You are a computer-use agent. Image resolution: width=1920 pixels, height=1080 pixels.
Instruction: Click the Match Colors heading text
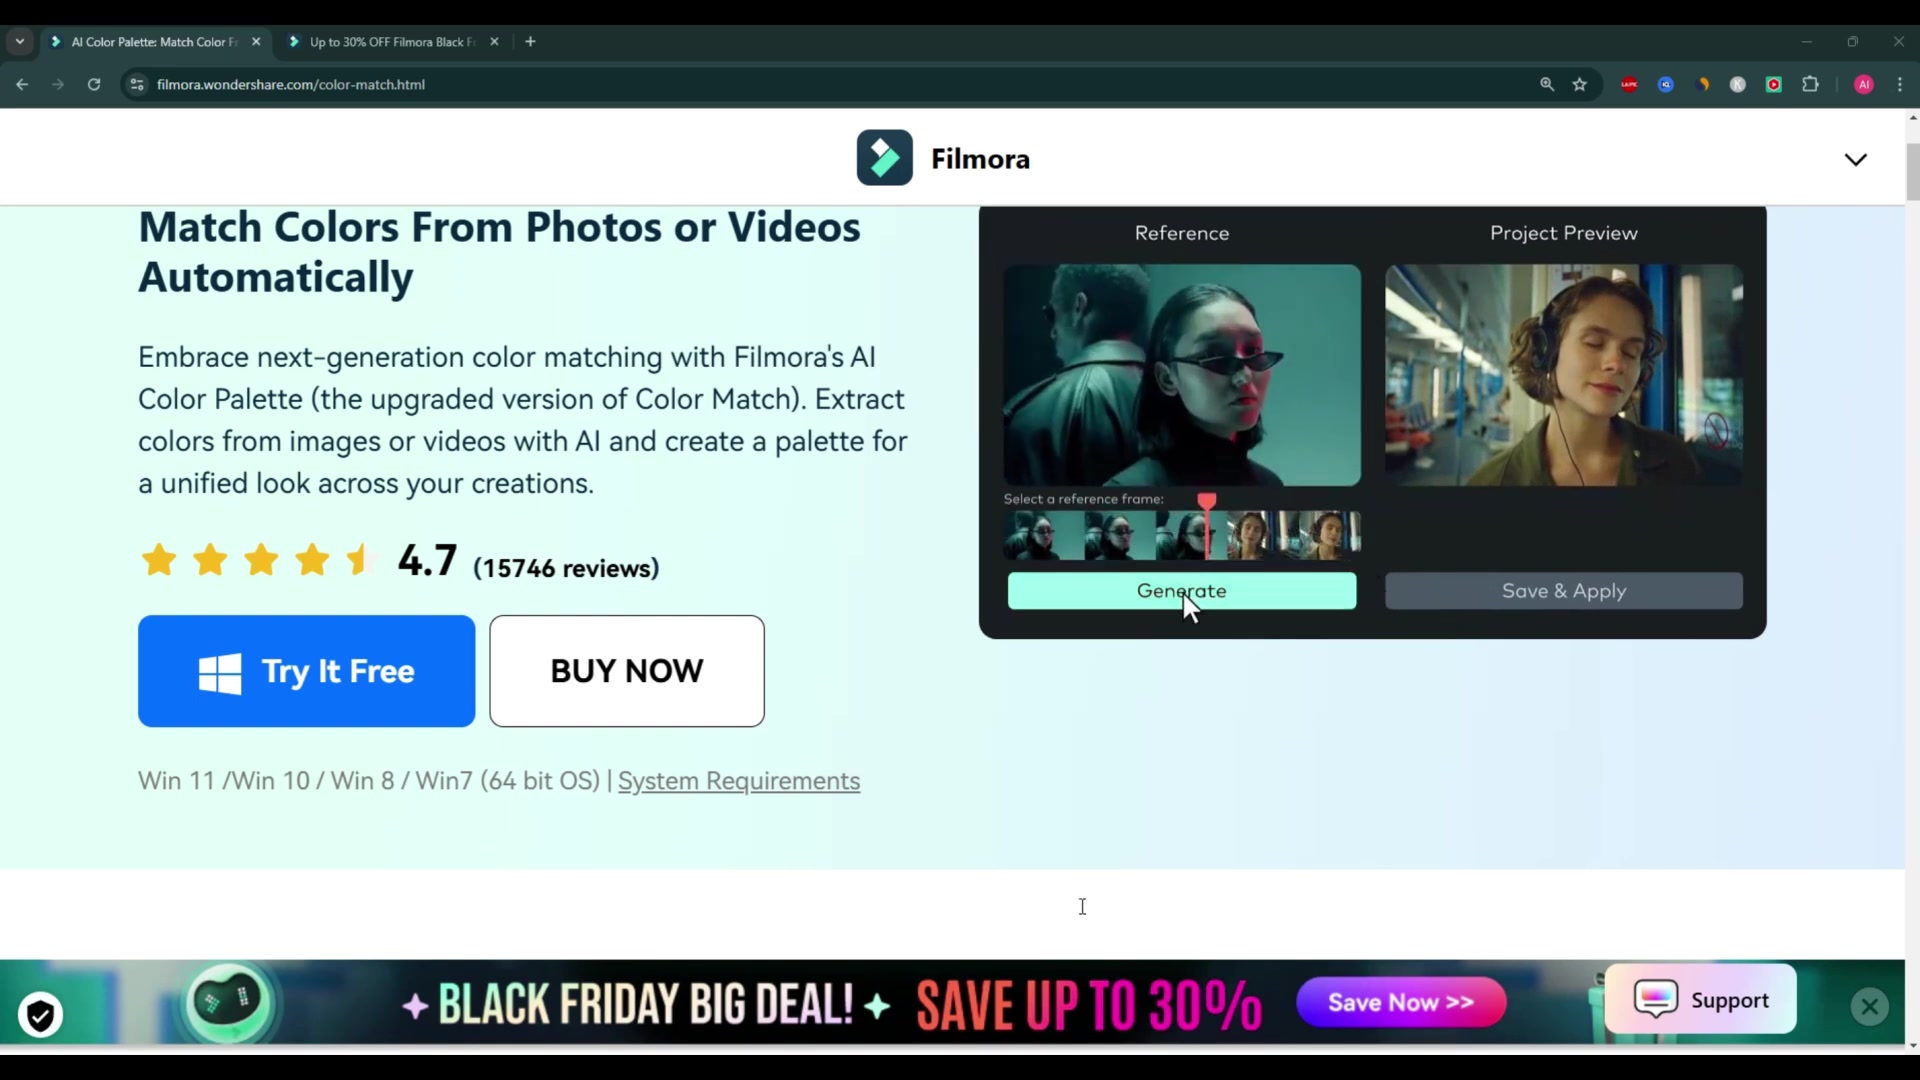499,252
